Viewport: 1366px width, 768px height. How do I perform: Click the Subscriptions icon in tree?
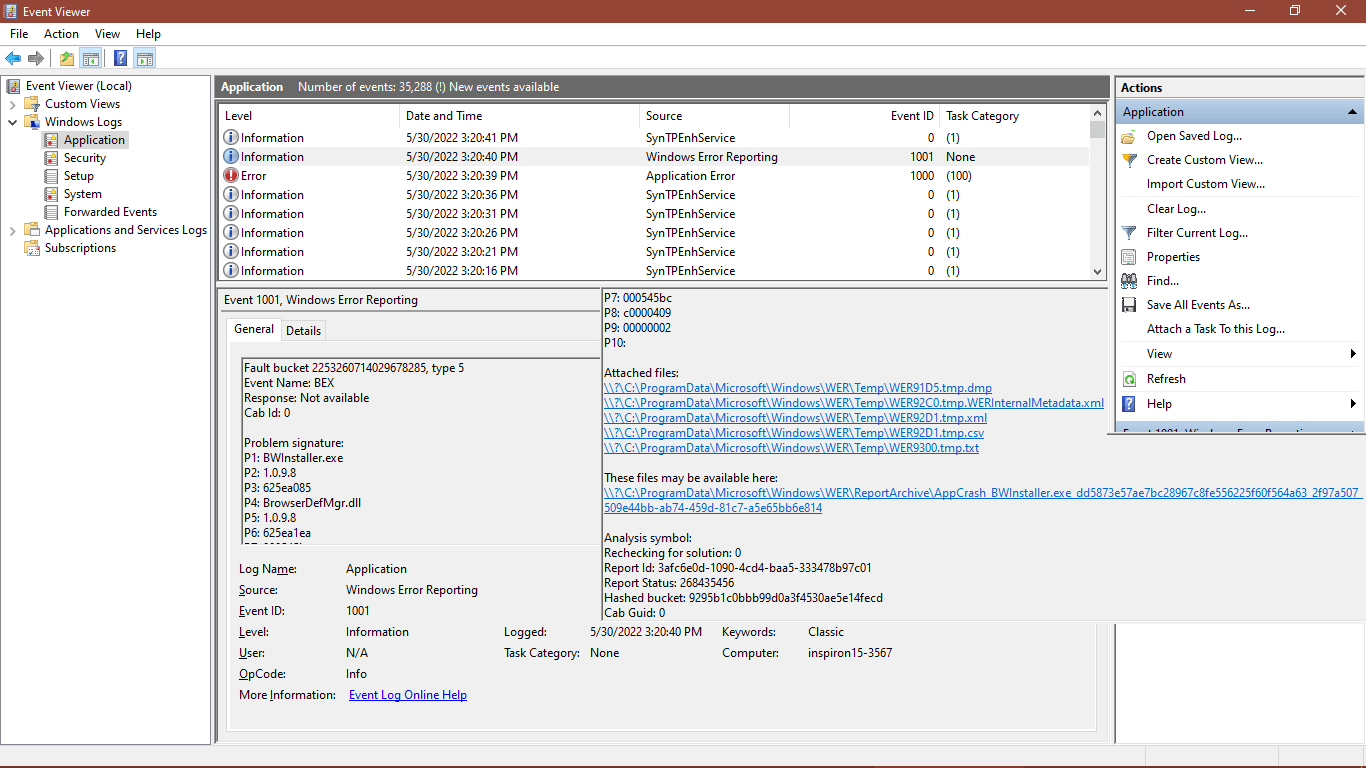32,248
